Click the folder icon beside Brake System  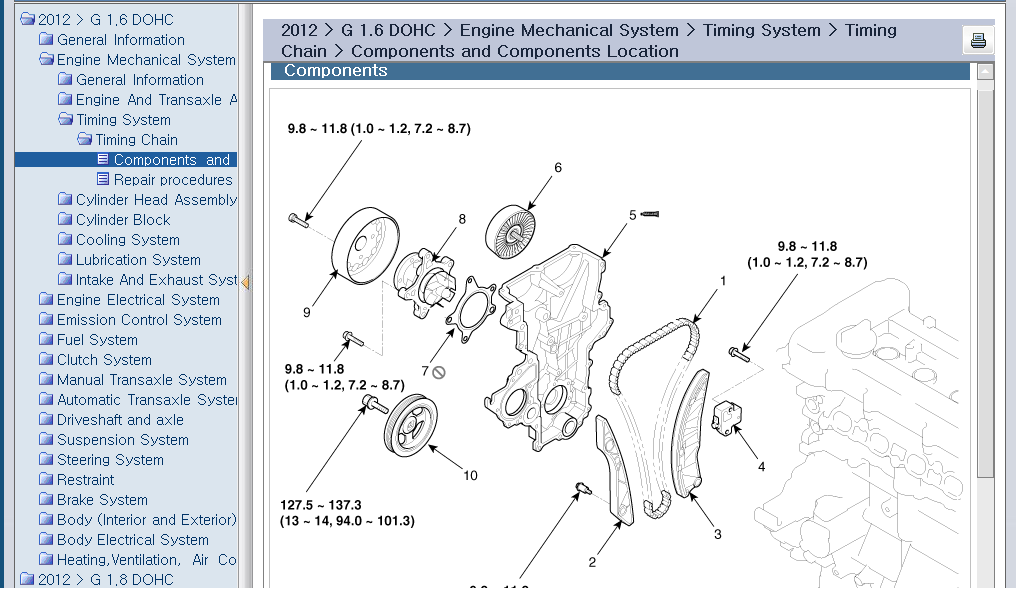(x=46, y=499)
